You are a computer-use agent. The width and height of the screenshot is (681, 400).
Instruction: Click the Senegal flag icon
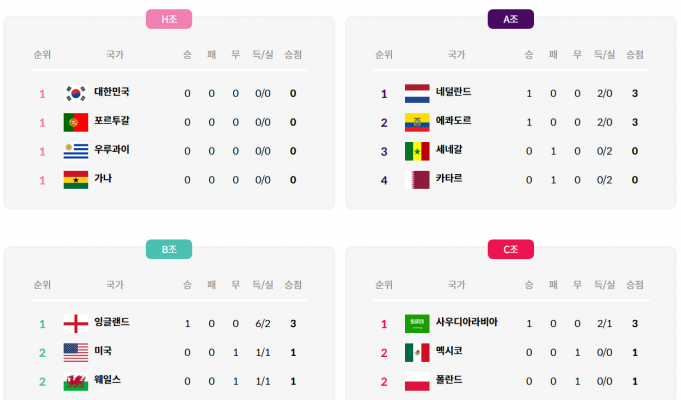(x=417, y=152)
